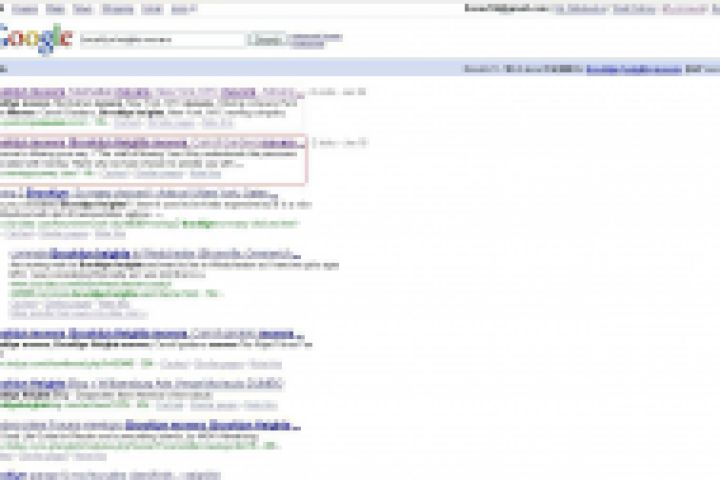Expand the last item in top-left navigation links

[x=184, y=9]
